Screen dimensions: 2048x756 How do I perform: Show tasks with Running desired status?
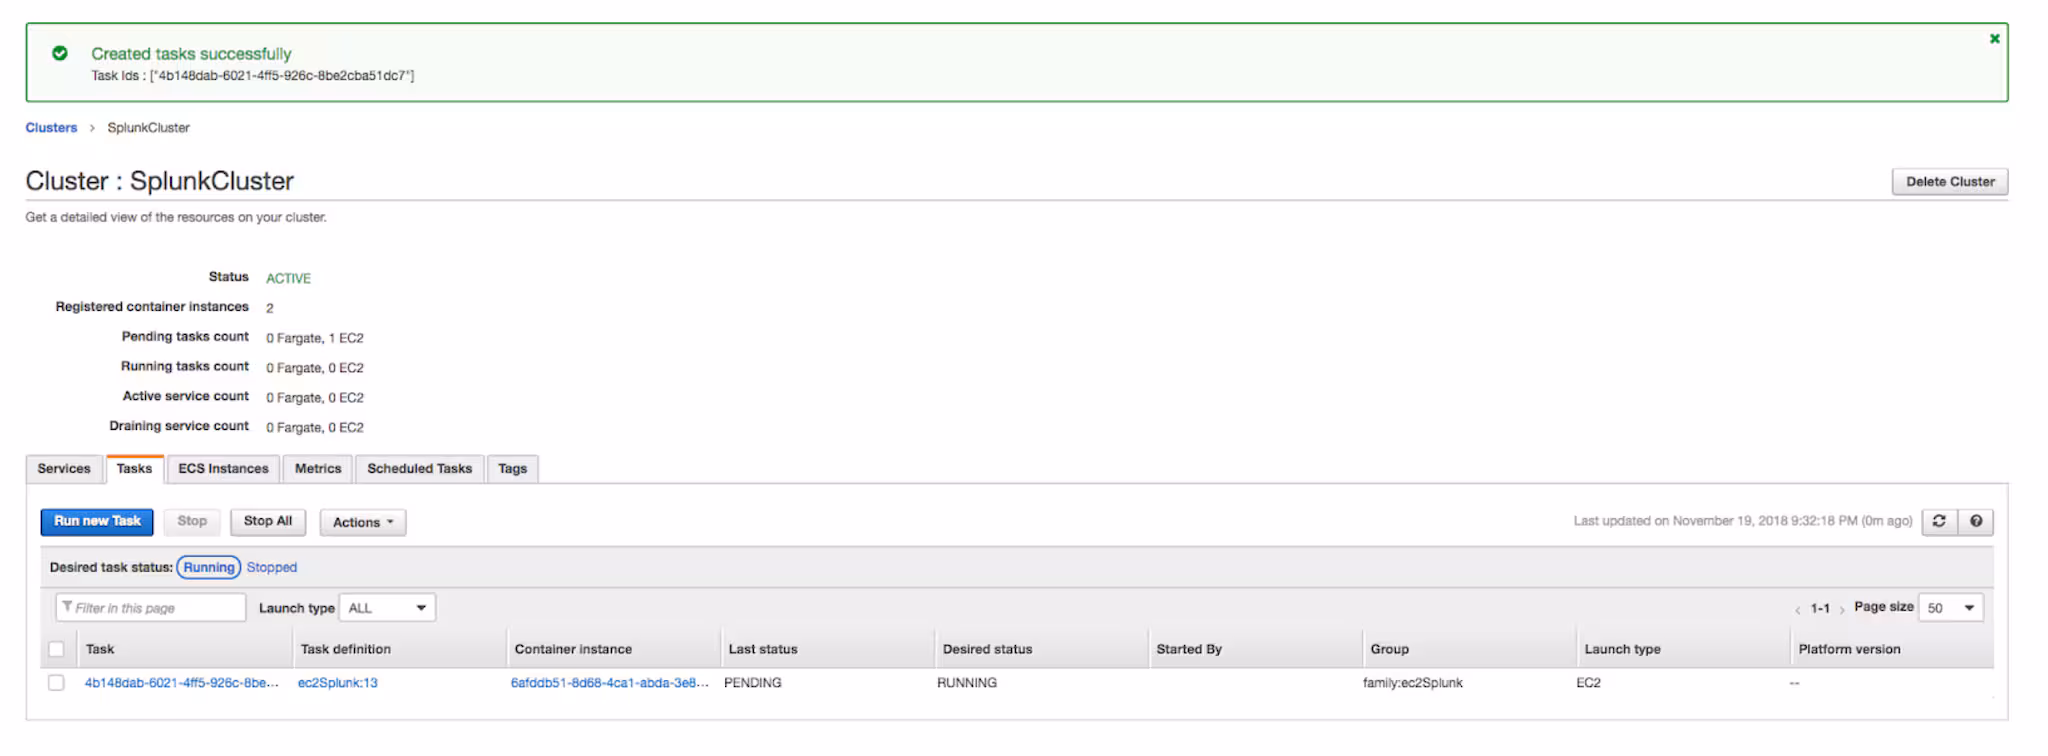[x=209, y=567]
